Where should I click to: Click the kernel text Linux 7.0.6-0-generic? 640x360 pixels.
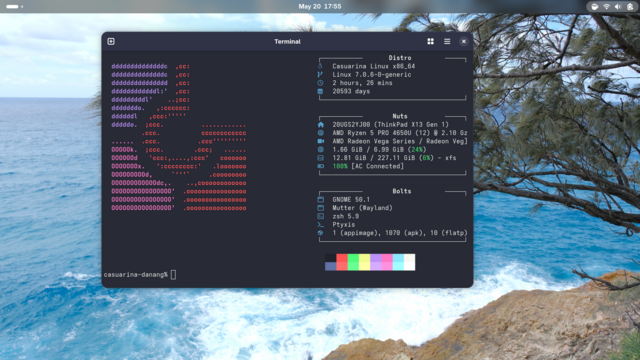(371, 74)
